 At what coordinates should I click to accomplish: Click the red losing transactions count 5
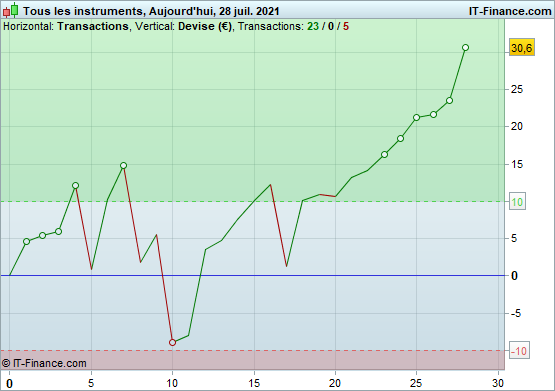[346, 27]
